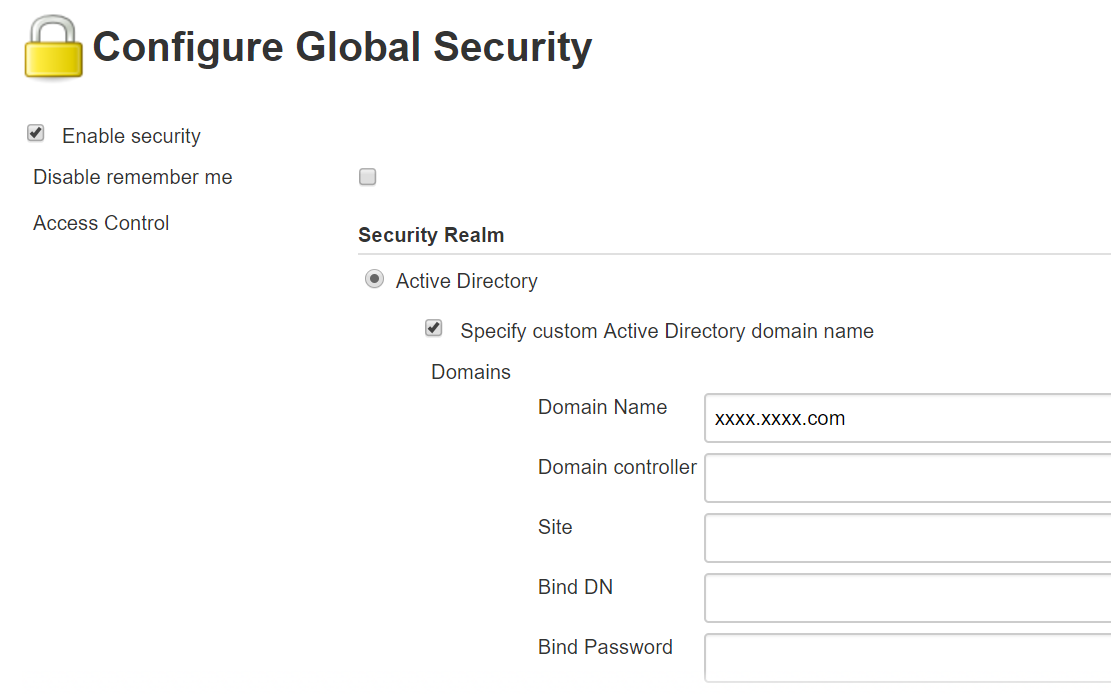Viewport: 1111px width, 699px height.
Task: Focus the Domain Name field containing xxxx.xxxx.com
Action: [908, 418]
